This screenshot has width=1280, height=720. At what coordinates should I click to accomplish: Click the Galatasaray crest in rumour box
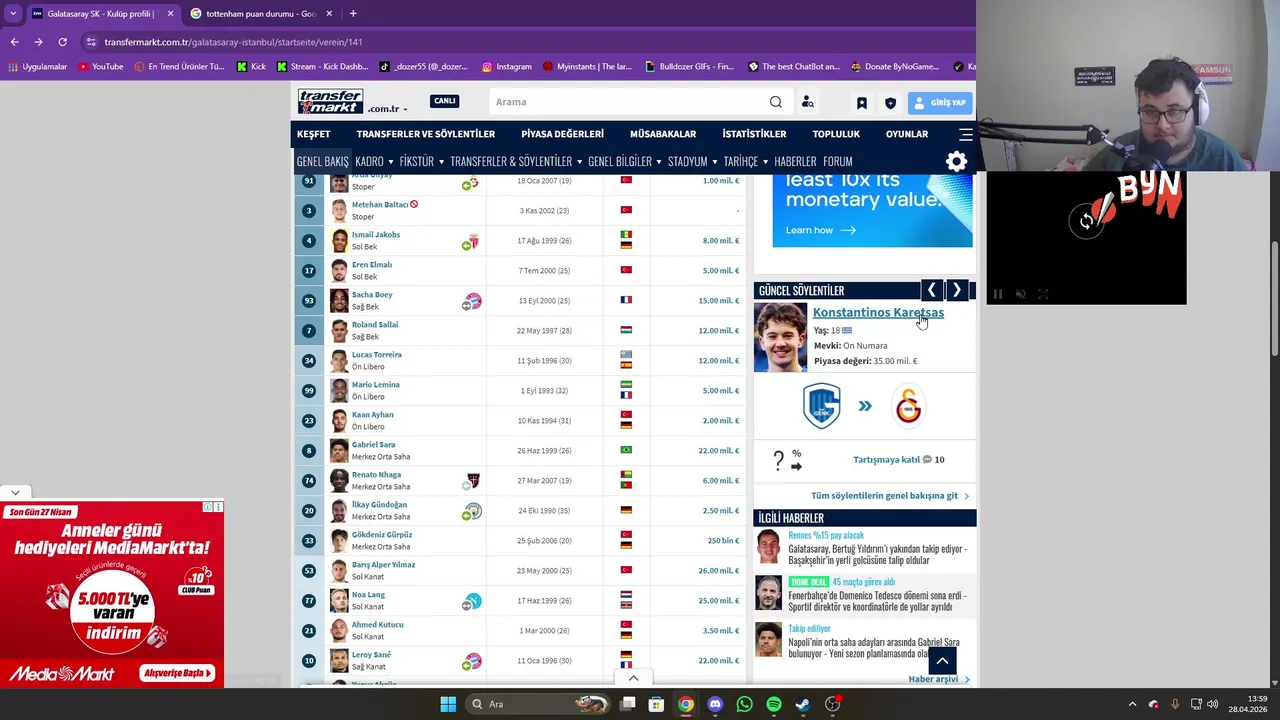tap(908, 406)
